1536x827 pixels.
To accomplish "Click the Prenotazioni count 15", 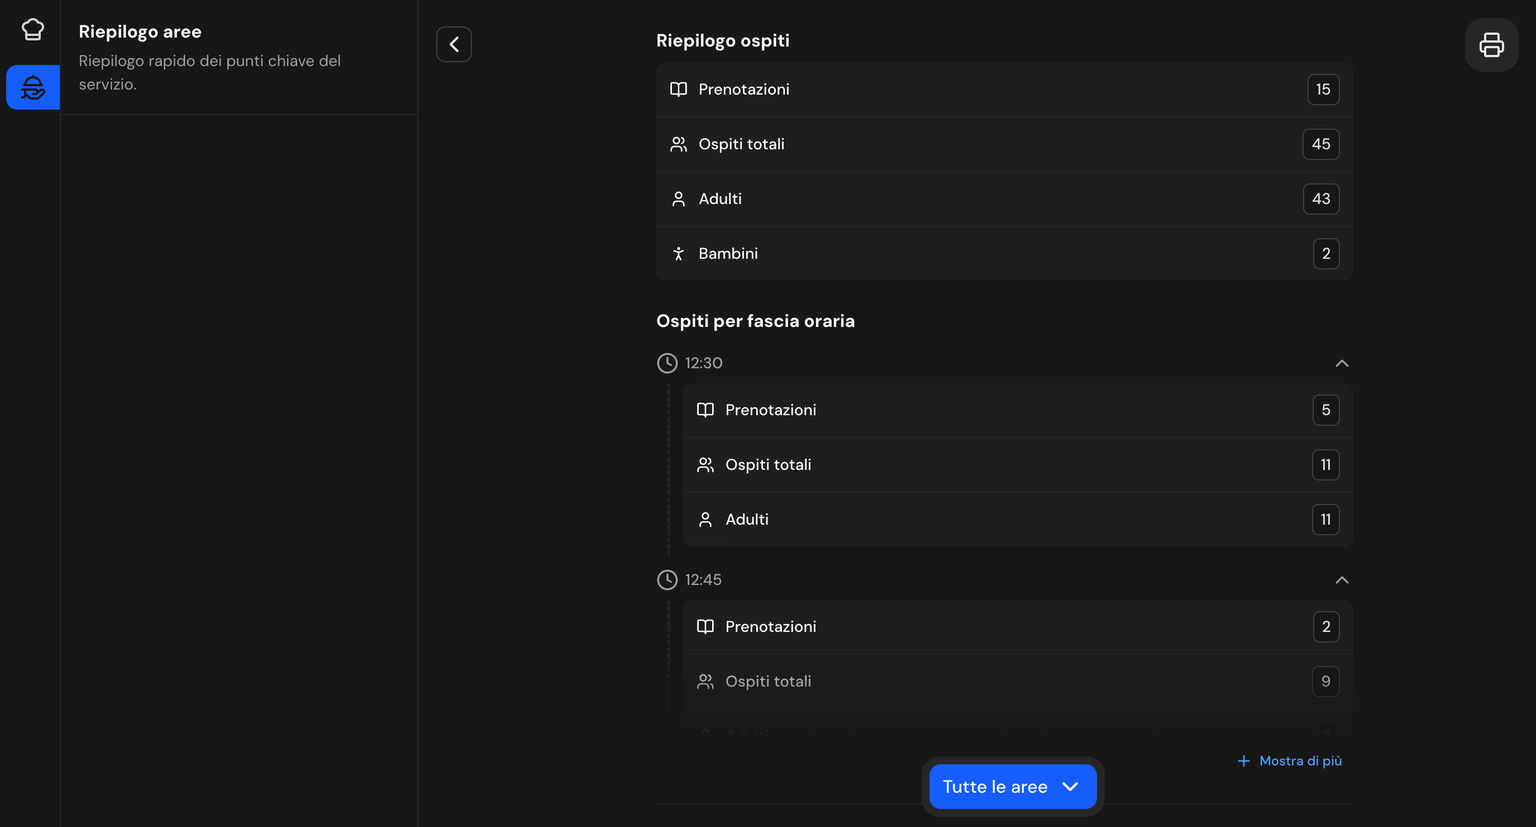I will click(1323, 90).
